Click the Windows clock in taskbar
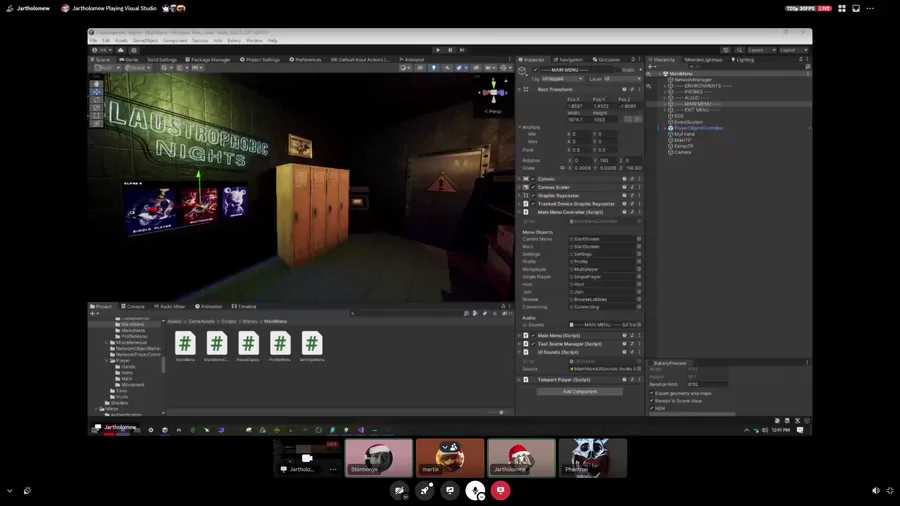 click(781, 430)
